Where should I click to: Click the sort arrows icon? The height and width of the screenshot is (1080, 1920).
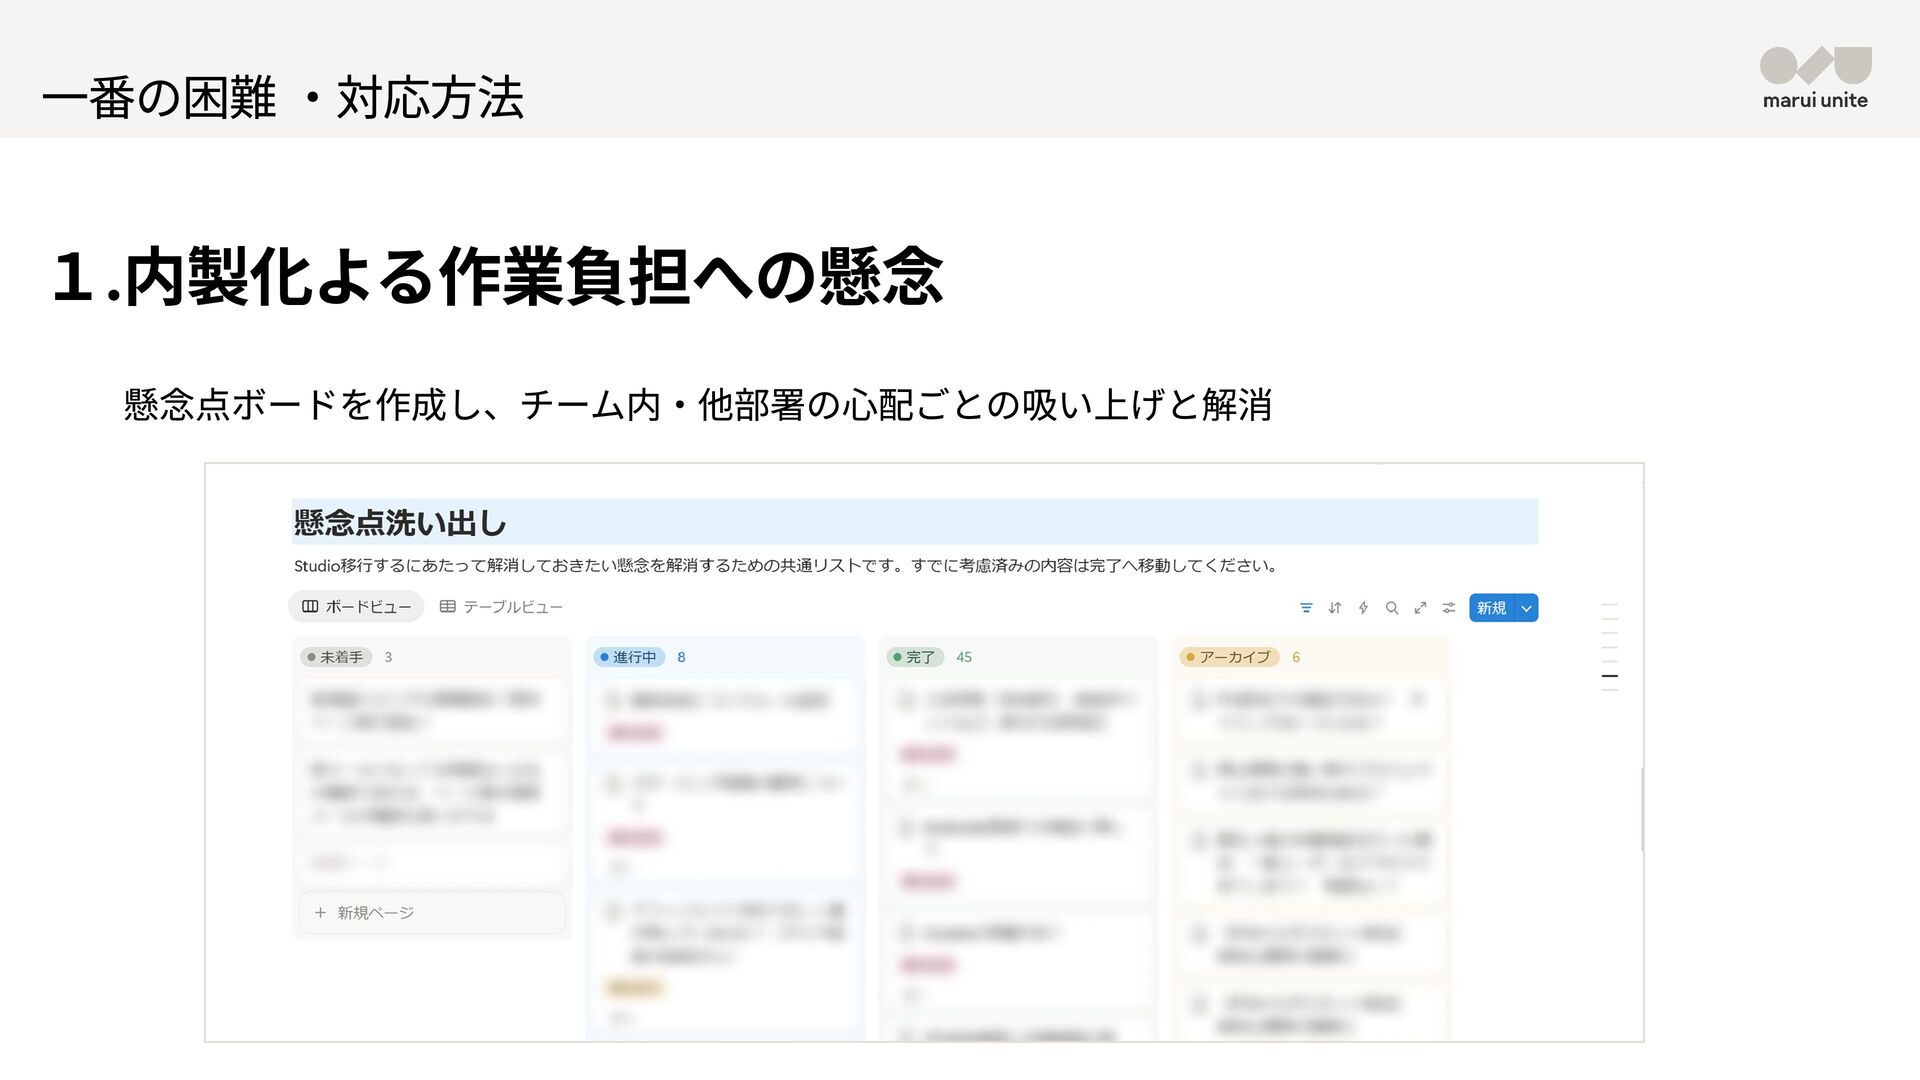(x=1335, y=608)
